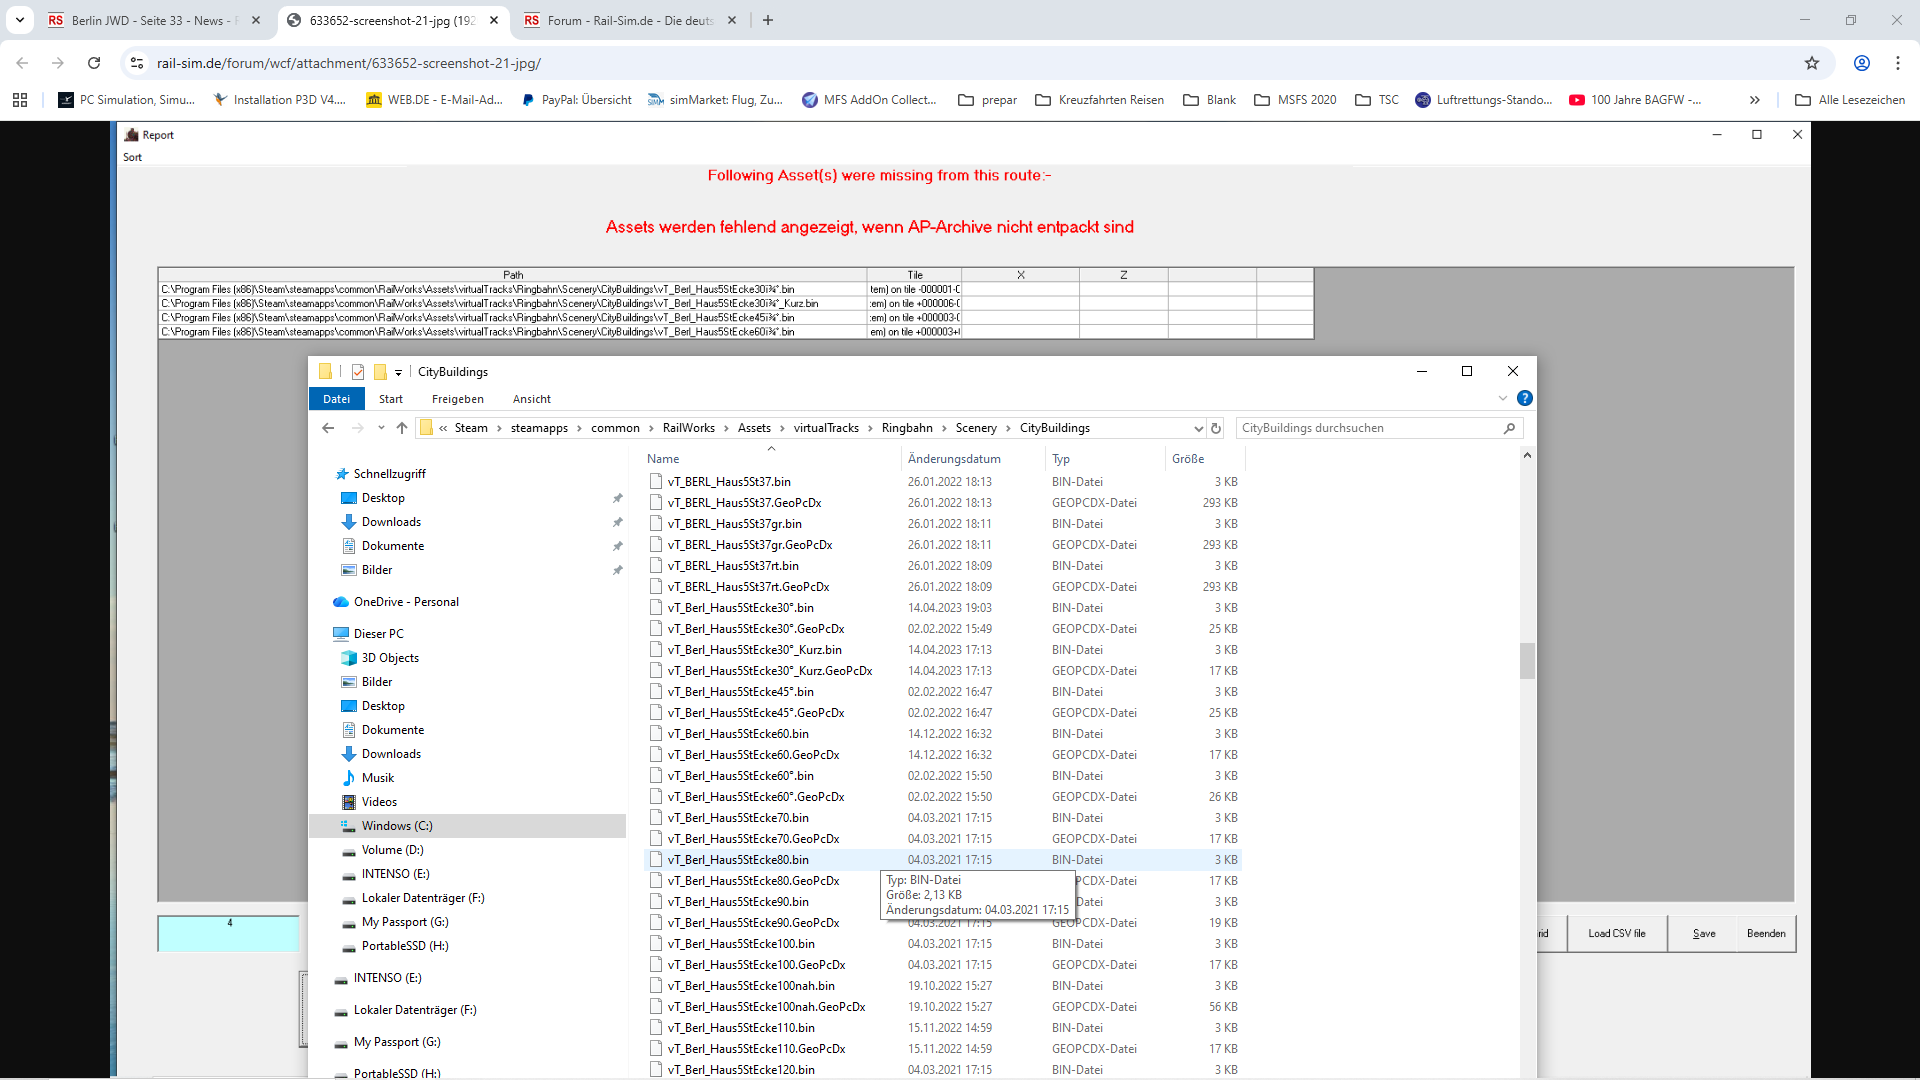
Task: Click the Explorer help question mark icon
Action: [x=1525, y=398]
